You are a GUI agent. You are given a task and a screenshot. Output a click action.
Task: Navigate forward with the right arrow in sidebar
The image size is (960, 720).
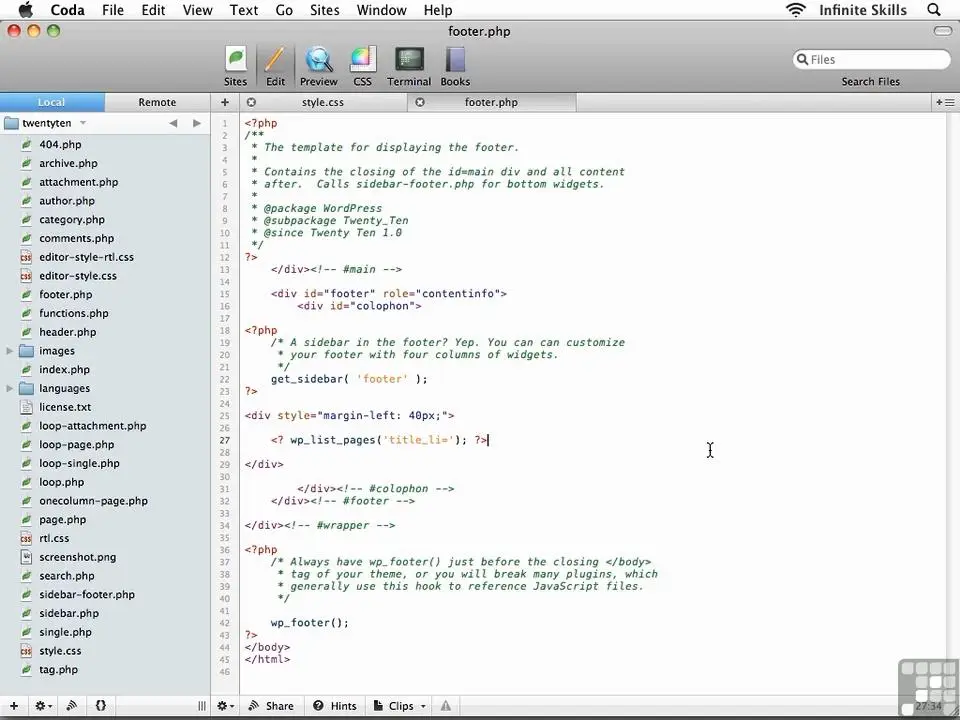click(197, 123)
